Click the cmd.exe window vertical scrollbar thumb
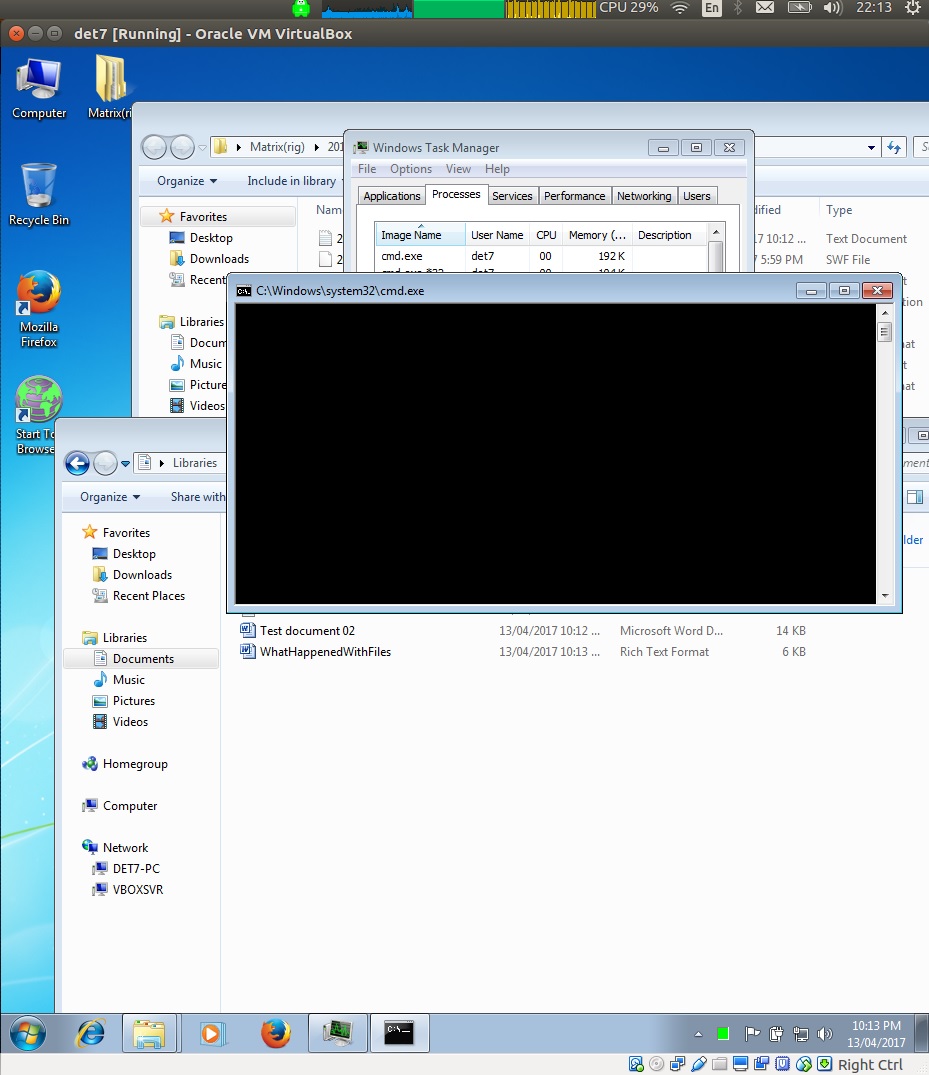The width and height of the screenshot is (929, 1075). (x=884, y=333)
